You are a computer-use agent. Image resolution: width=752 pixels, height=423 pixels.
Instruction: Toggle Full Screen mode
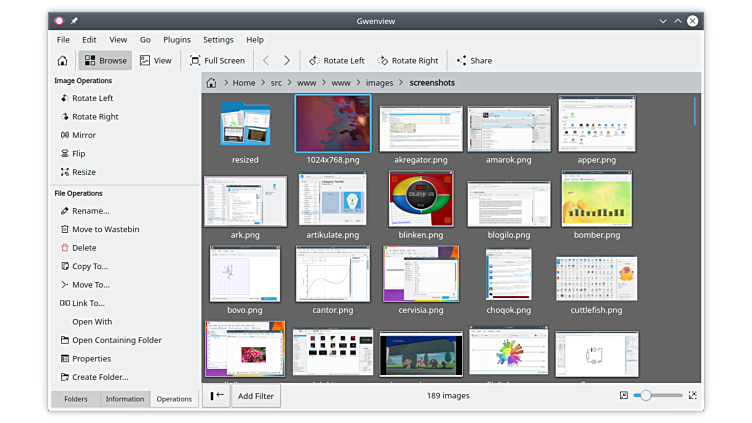(x=217, y=60)
